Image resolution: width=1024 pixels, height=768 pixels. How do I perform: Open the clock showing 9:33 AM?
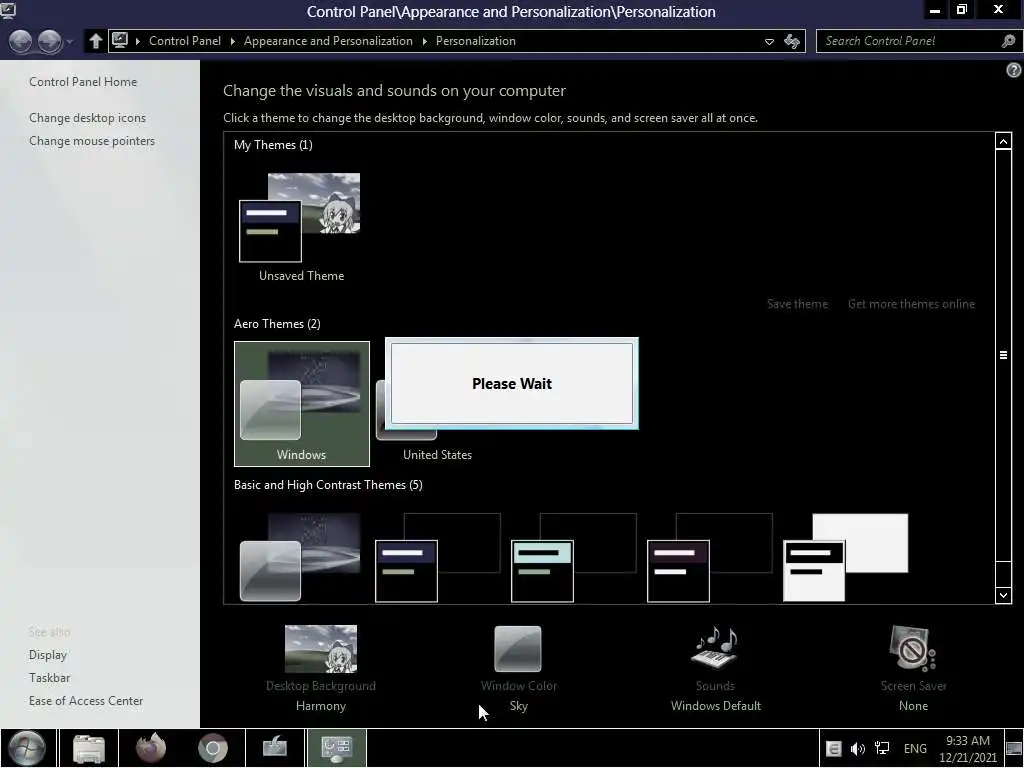(x=968, y=749)
